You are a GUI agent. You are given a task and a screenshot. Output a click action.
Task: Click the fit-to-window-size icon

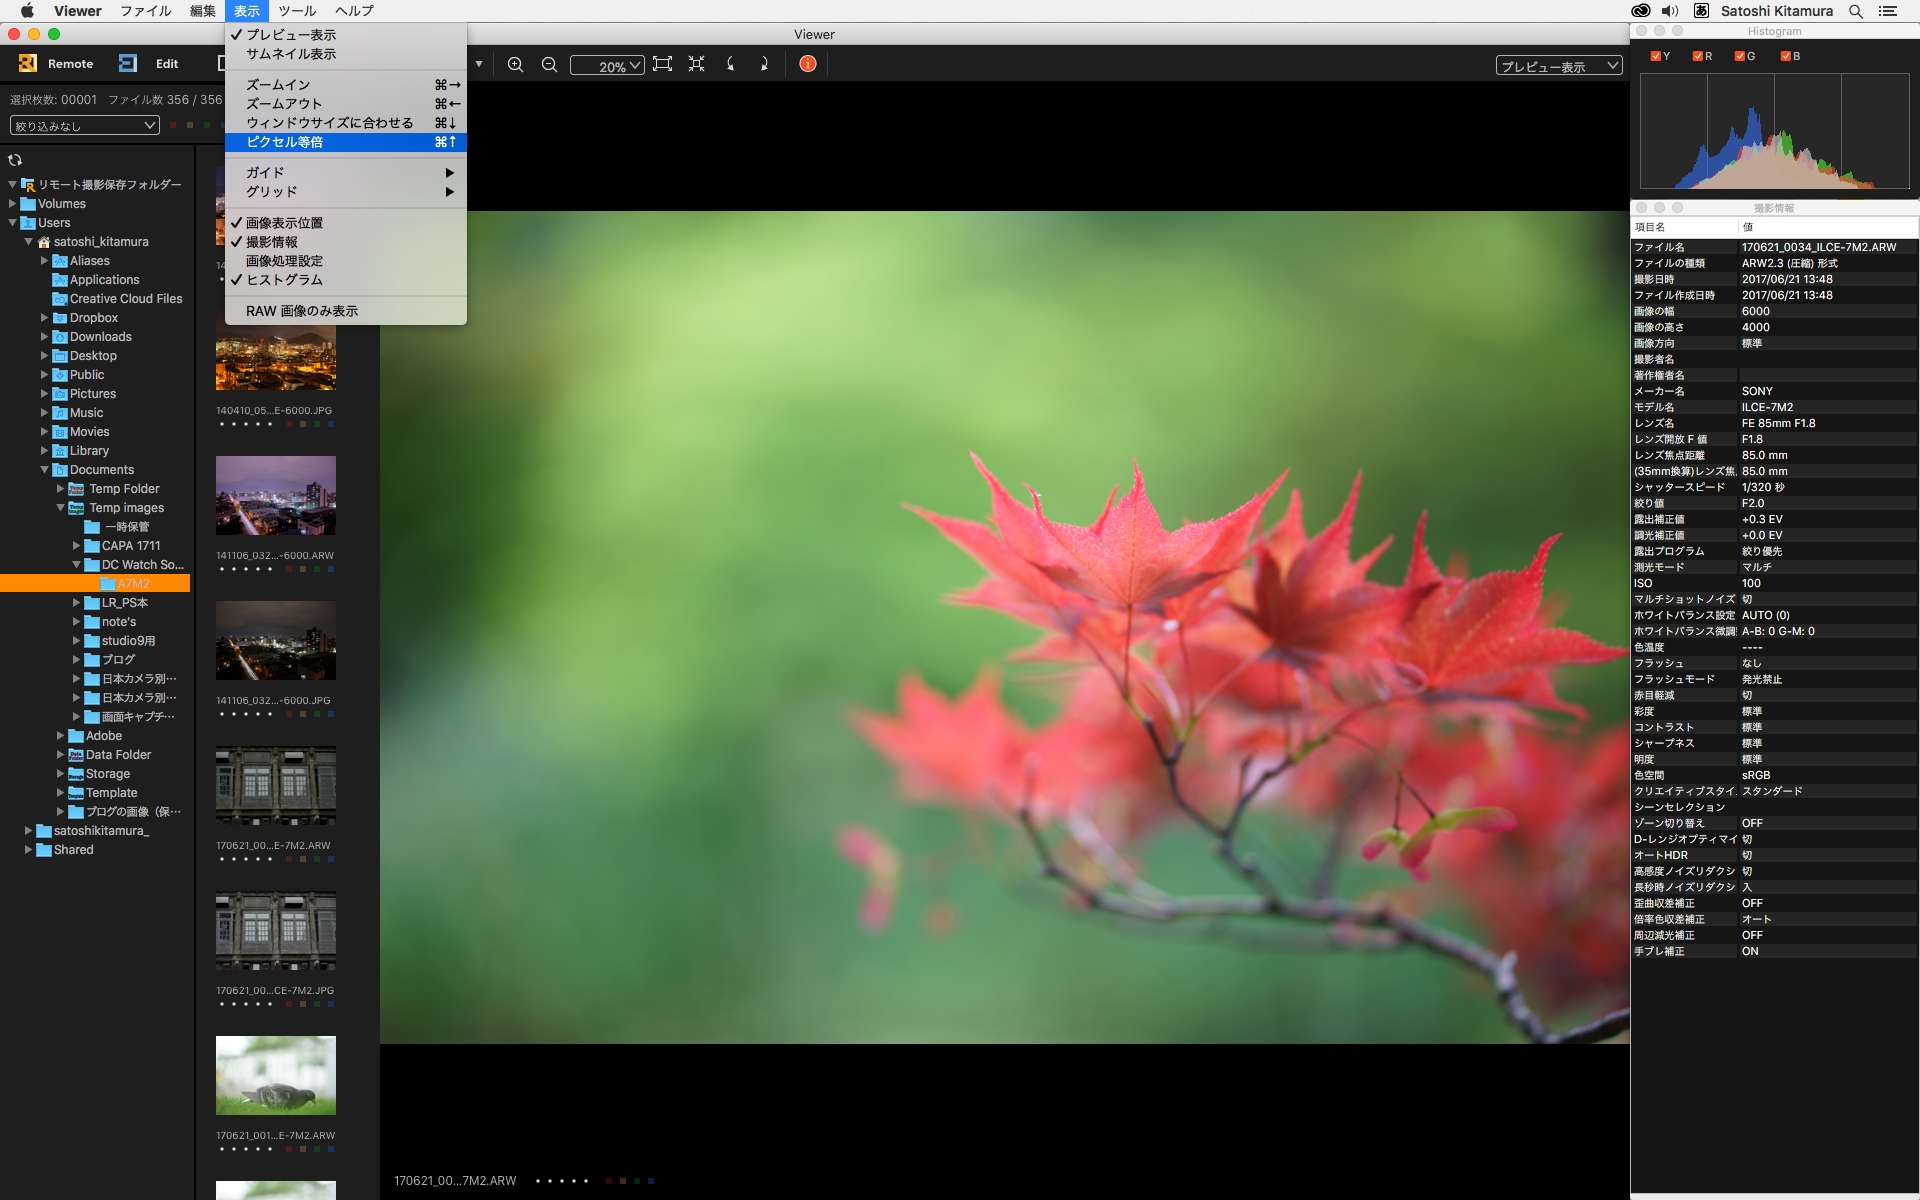point(662,63)
